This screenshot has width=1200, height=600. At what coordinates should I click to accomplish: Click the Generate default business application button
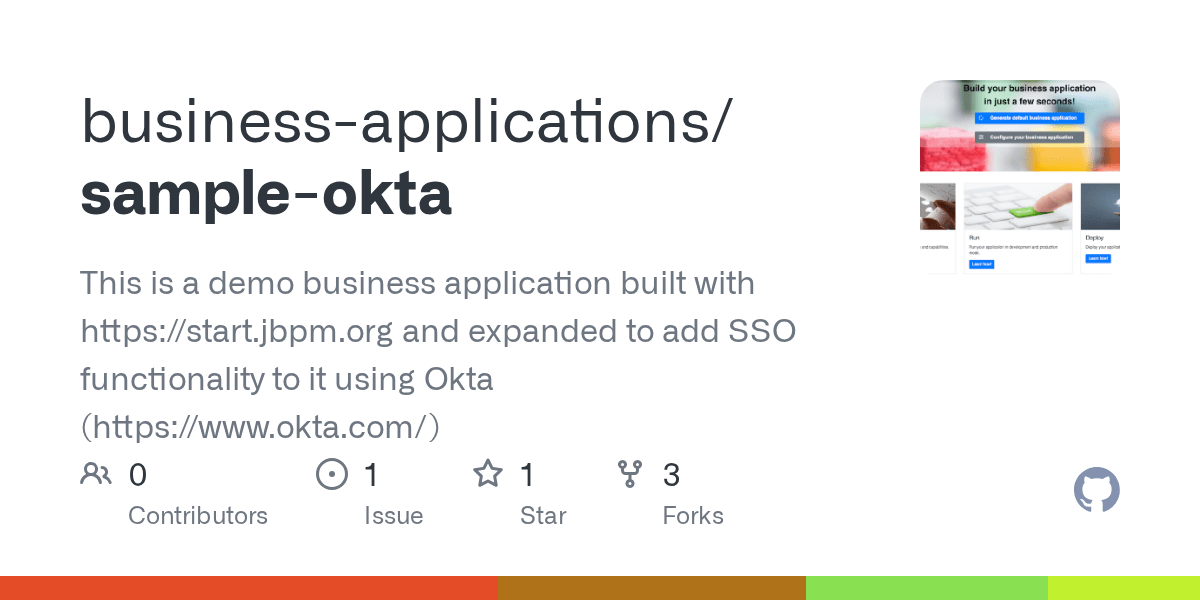(1029, 117)
